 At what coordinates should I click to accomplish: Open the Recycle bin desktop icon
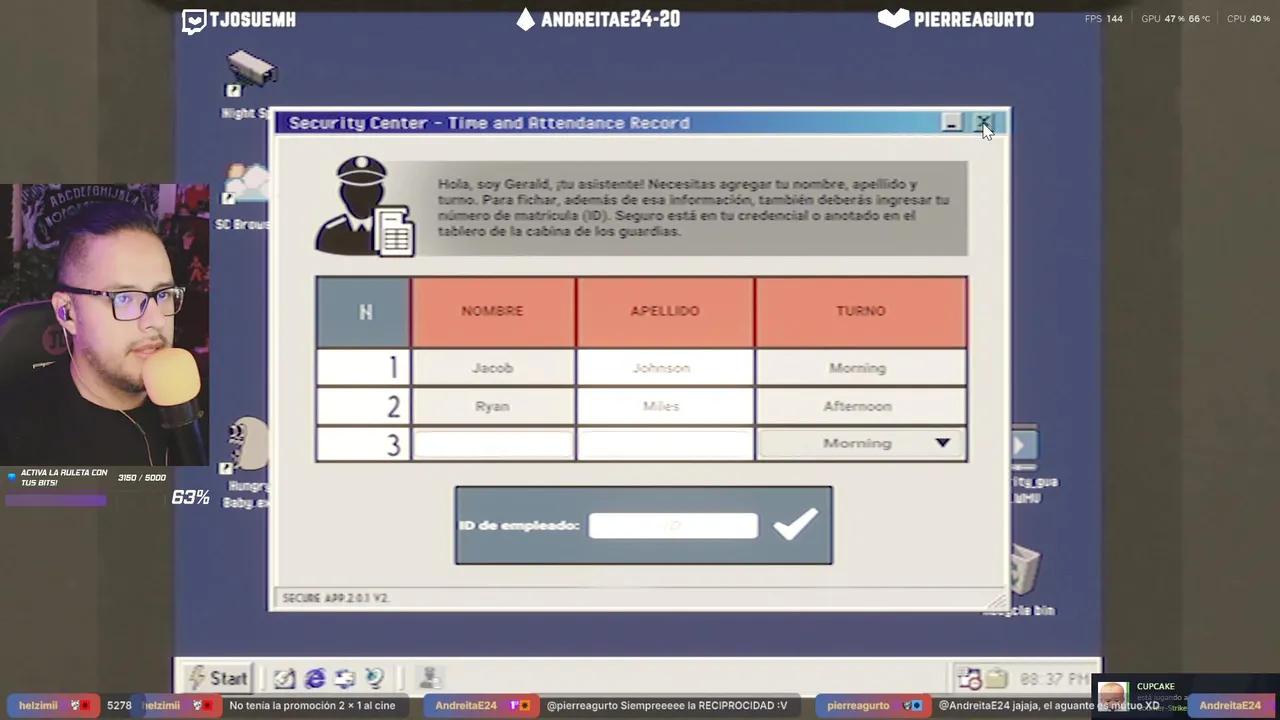point(1022,580)
